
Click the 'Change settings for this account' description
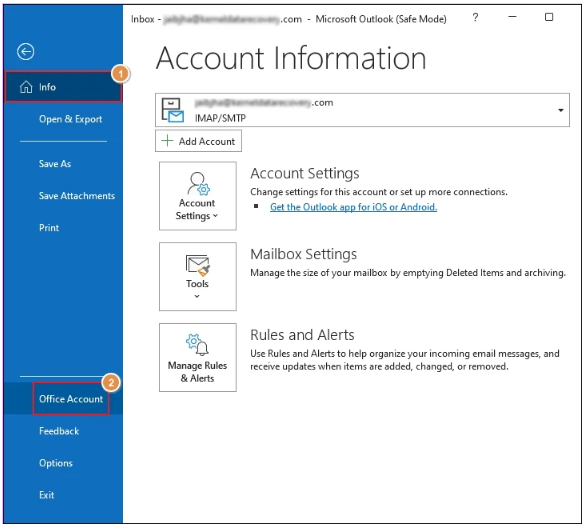(x=379, y=192)
